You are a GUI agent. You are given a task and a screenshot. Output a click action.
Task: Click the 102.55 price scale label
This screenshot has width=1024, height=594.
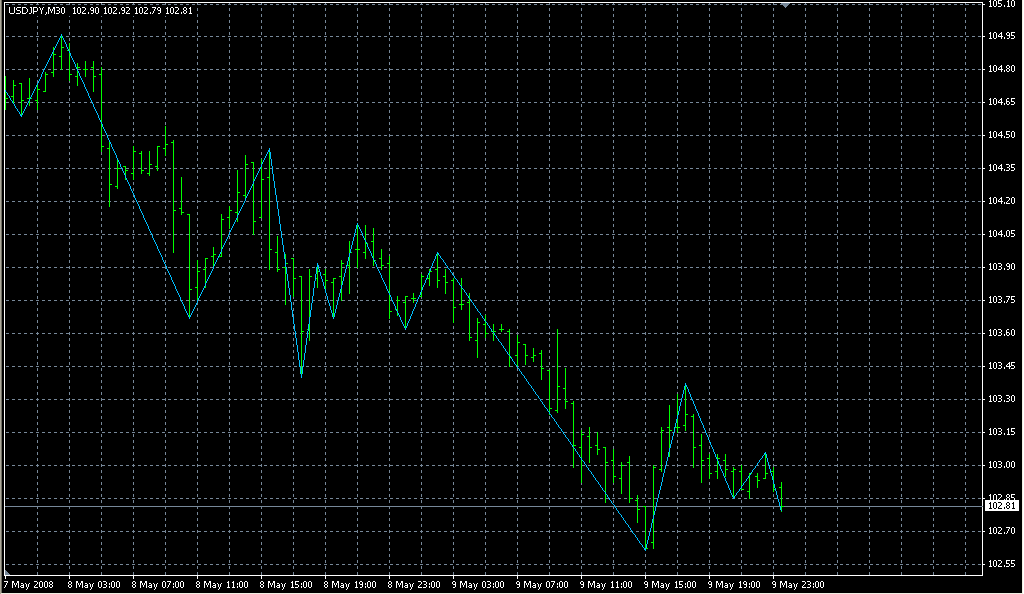tap(1001, 564)
